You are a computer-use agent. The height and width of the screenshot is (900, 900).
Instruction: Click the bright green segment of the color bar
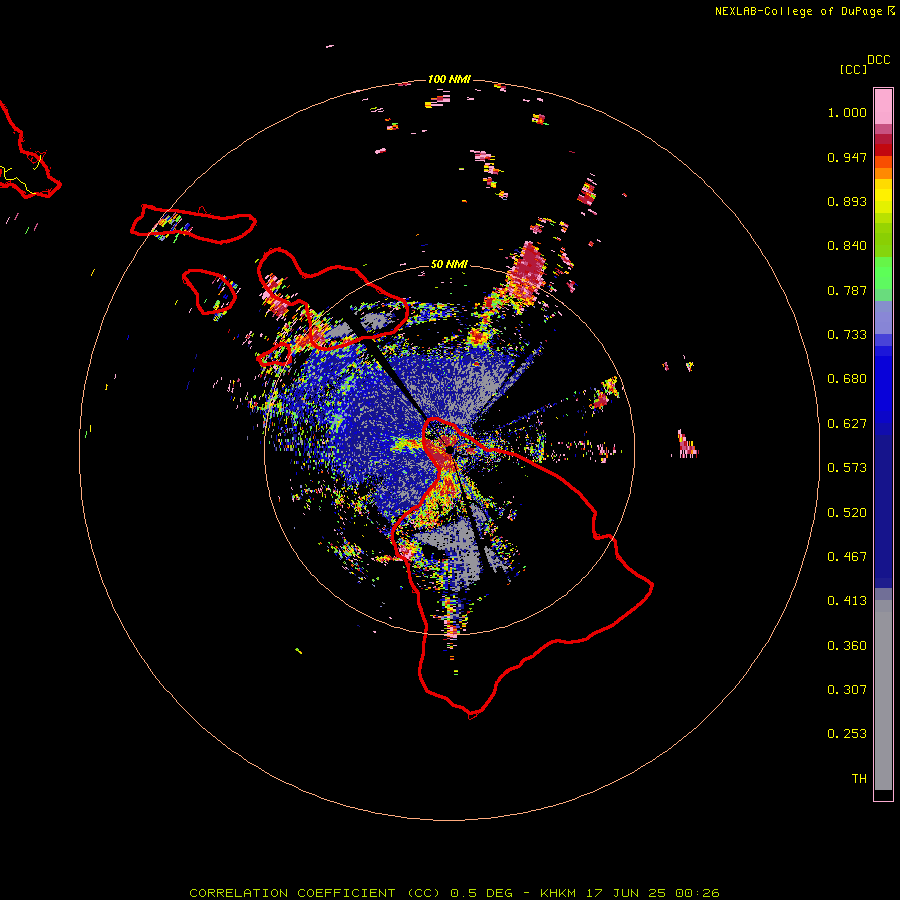[883, 273]
